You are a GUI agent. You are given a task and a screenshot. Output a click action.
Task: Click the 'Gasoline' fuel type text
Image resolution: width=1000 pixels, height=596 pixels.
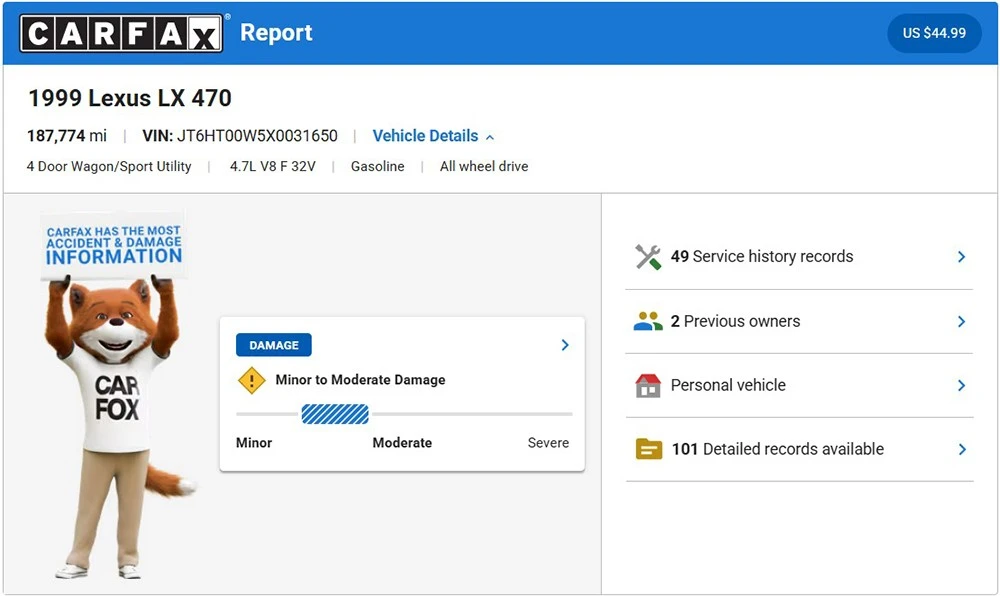point(378,166)
